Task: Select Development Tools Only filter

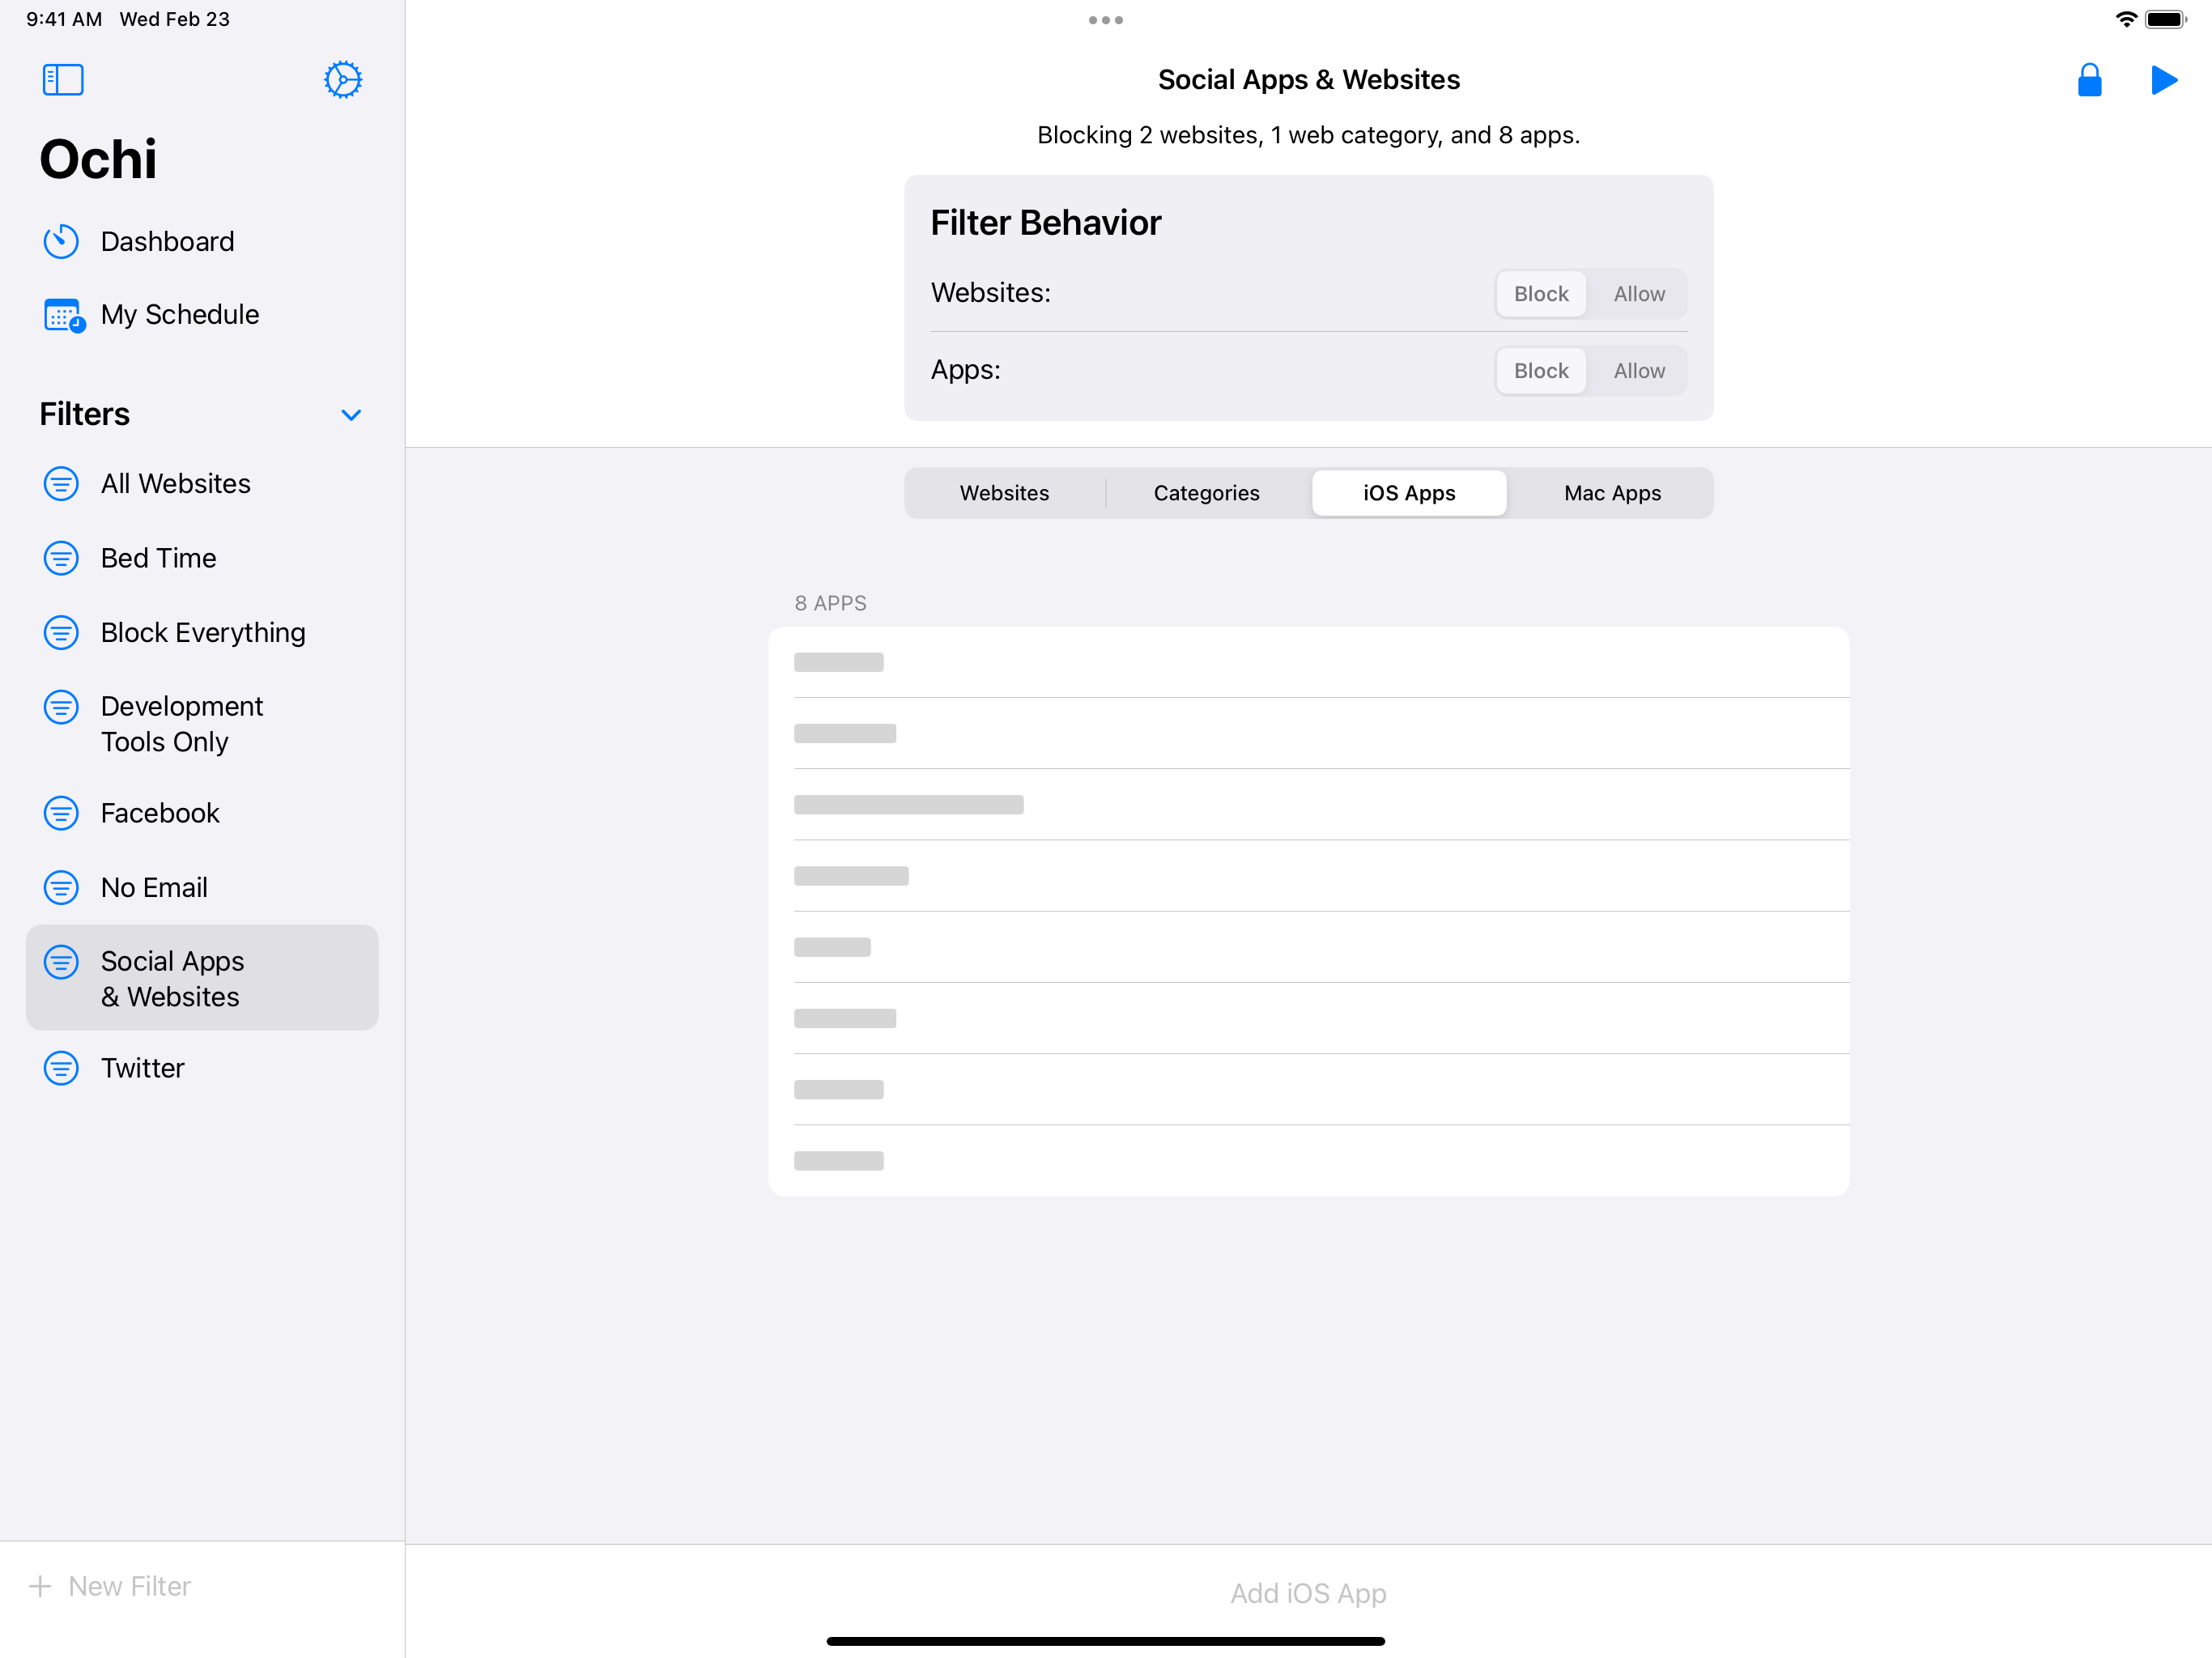Action: [181, 724]
